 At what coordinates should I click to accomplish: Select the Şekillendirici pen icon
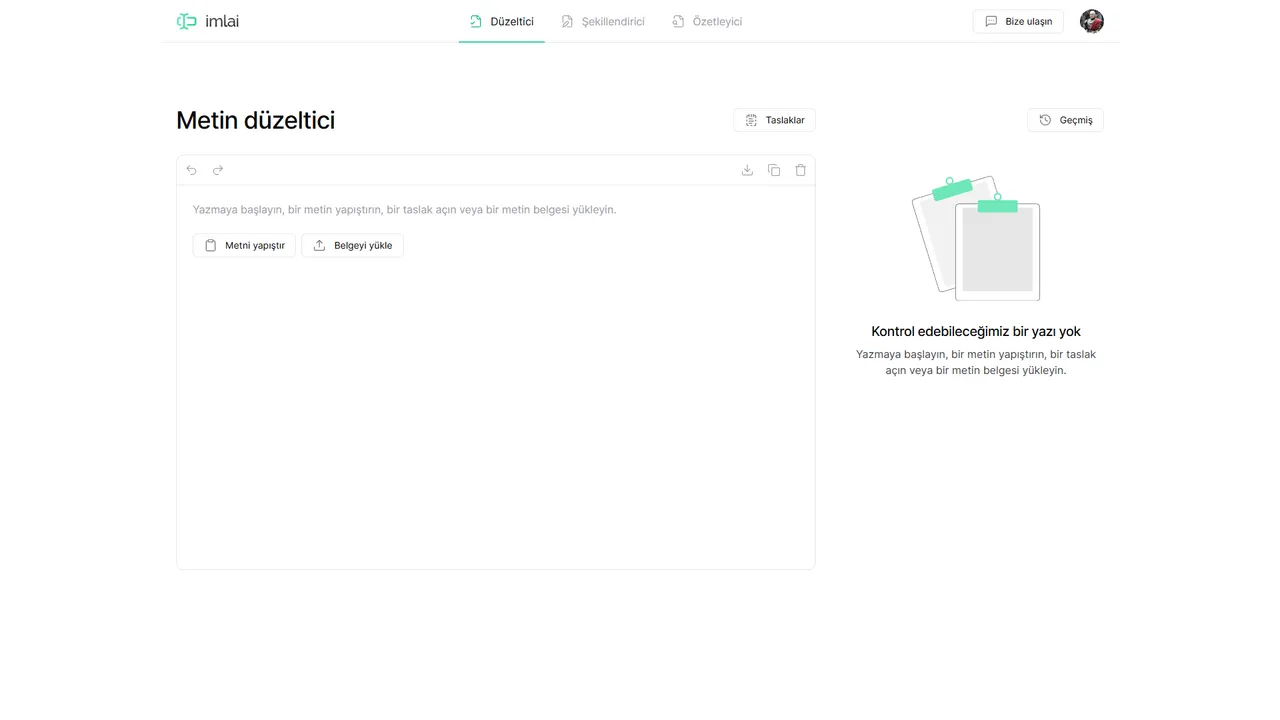coord(567,20)
